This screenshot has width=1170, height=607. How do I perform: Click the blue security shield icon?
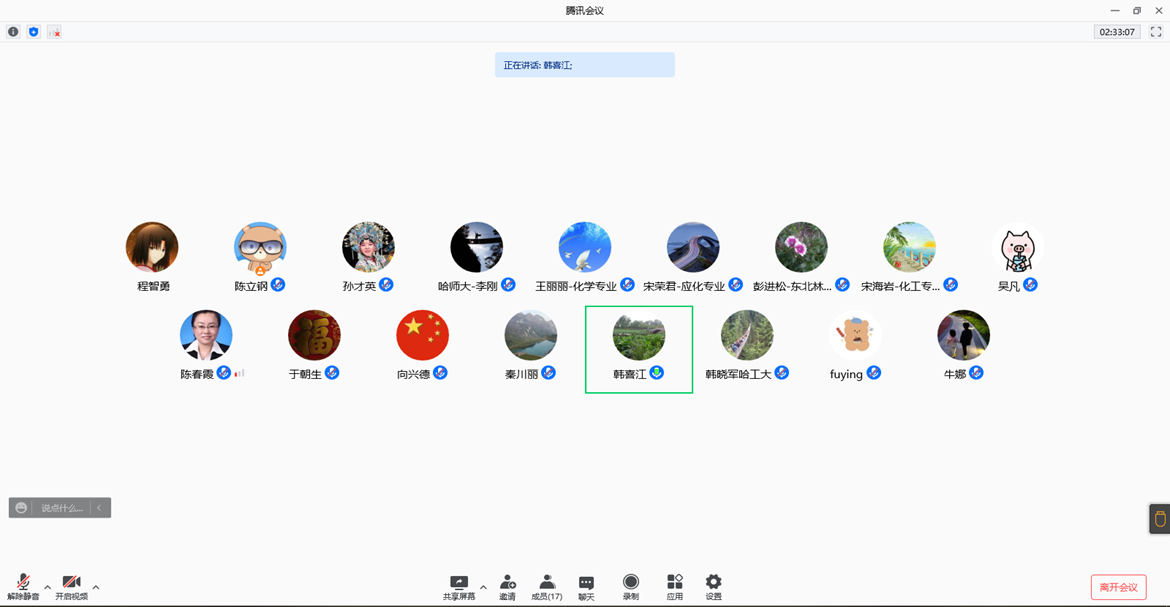click(x=33, y=32)
